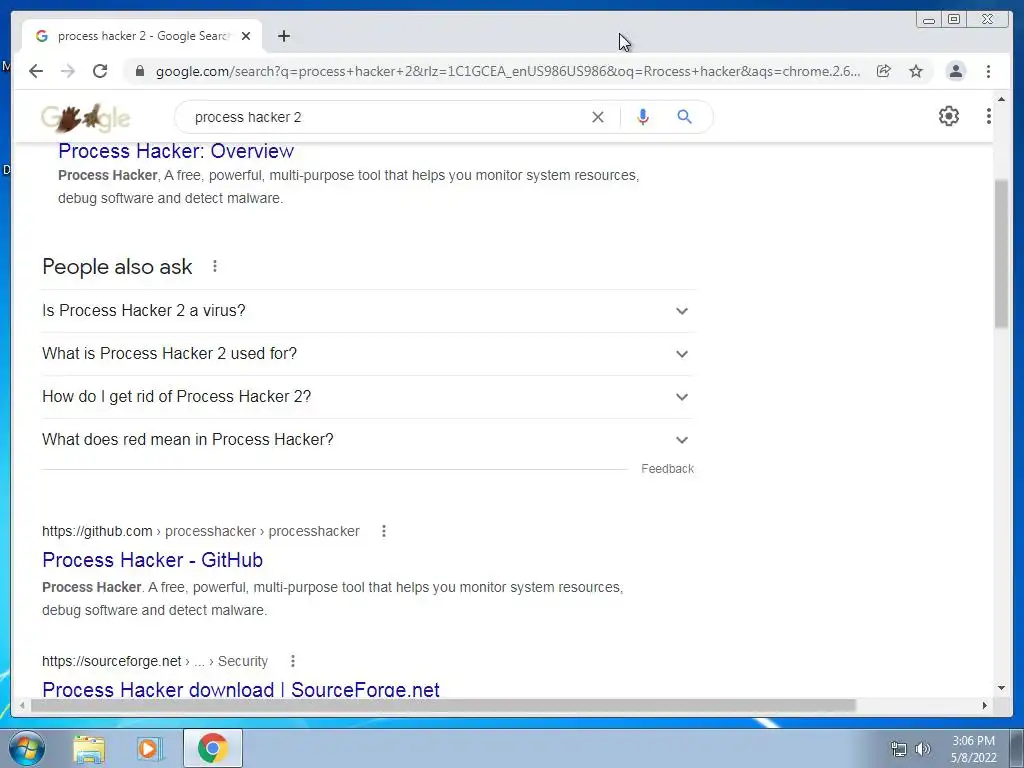The height and width of the screenshot is (768, 1024).
Task: Open Google quick settings gear
Action: click(x=948, y=116)
